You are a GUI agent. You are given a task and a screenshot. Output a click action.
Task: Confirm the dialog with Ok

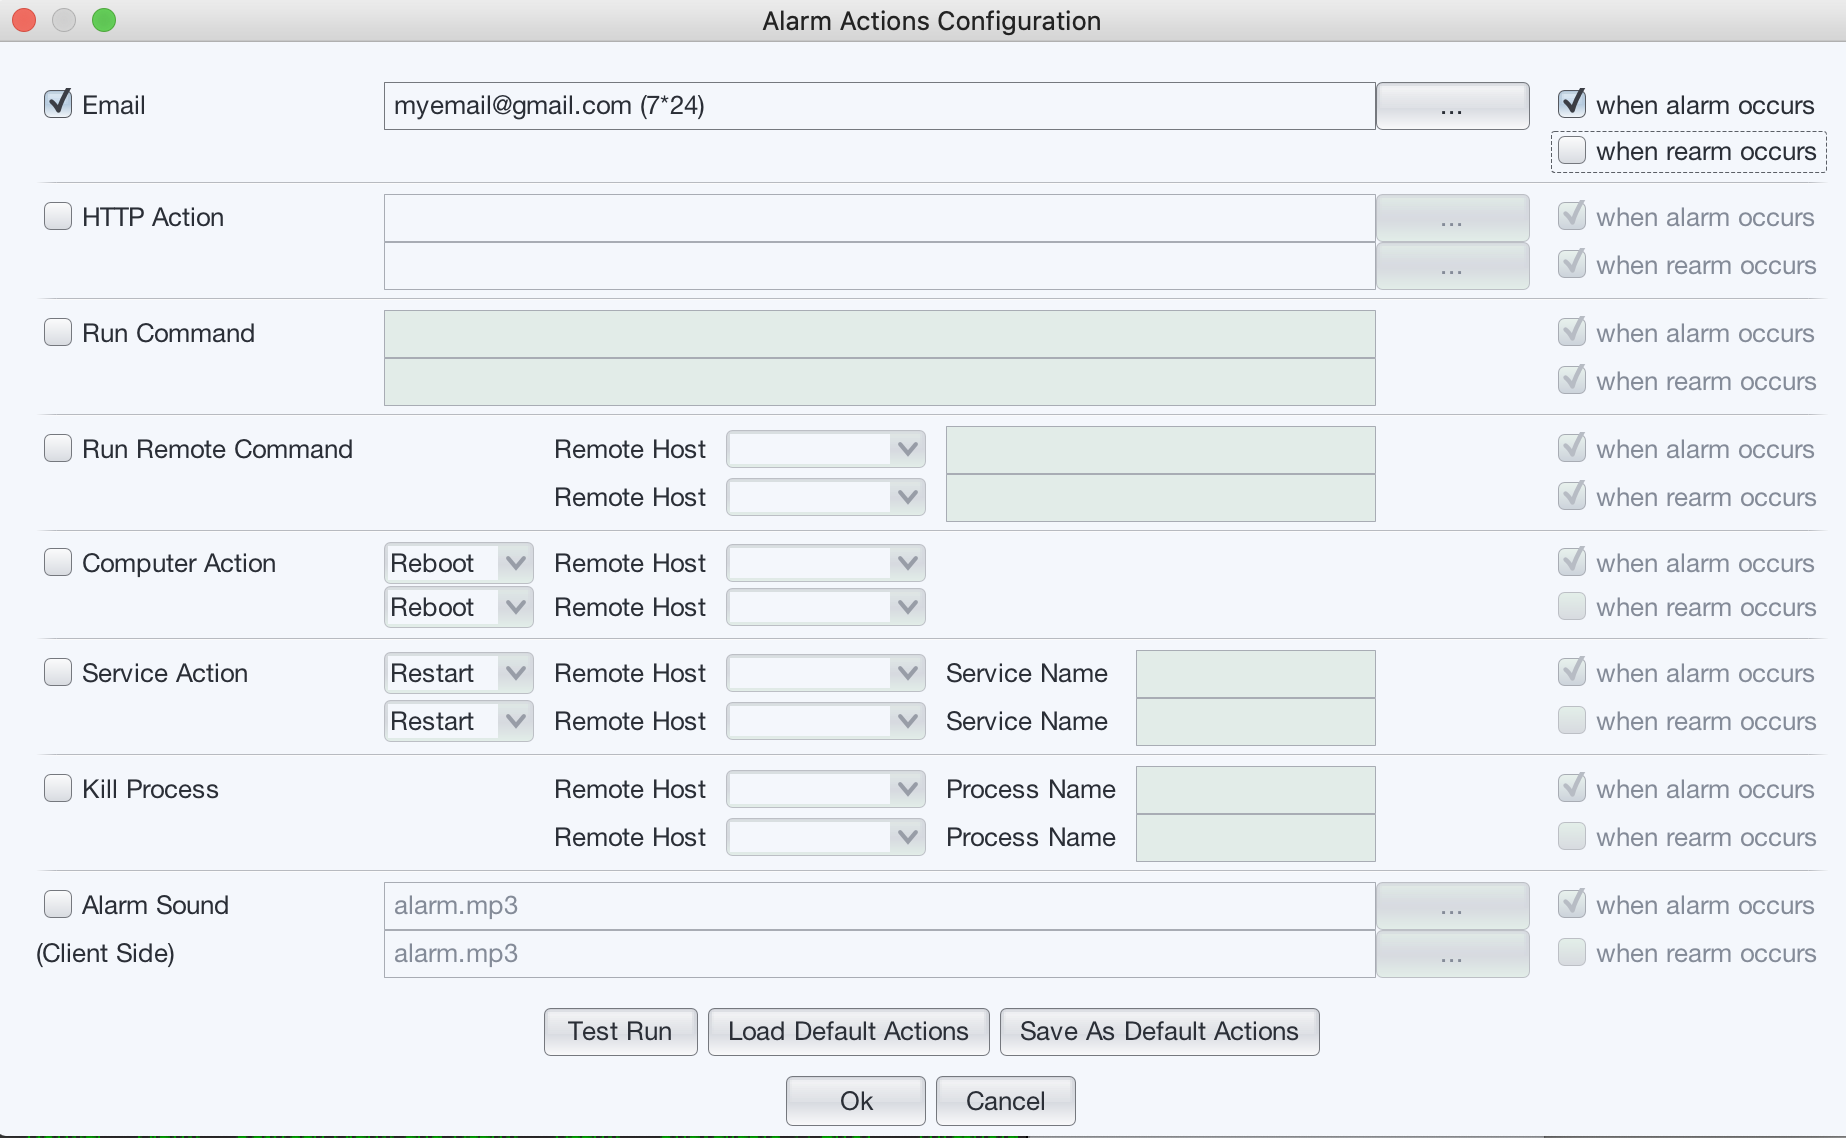pyautogui.click(x=856, y=1100)
